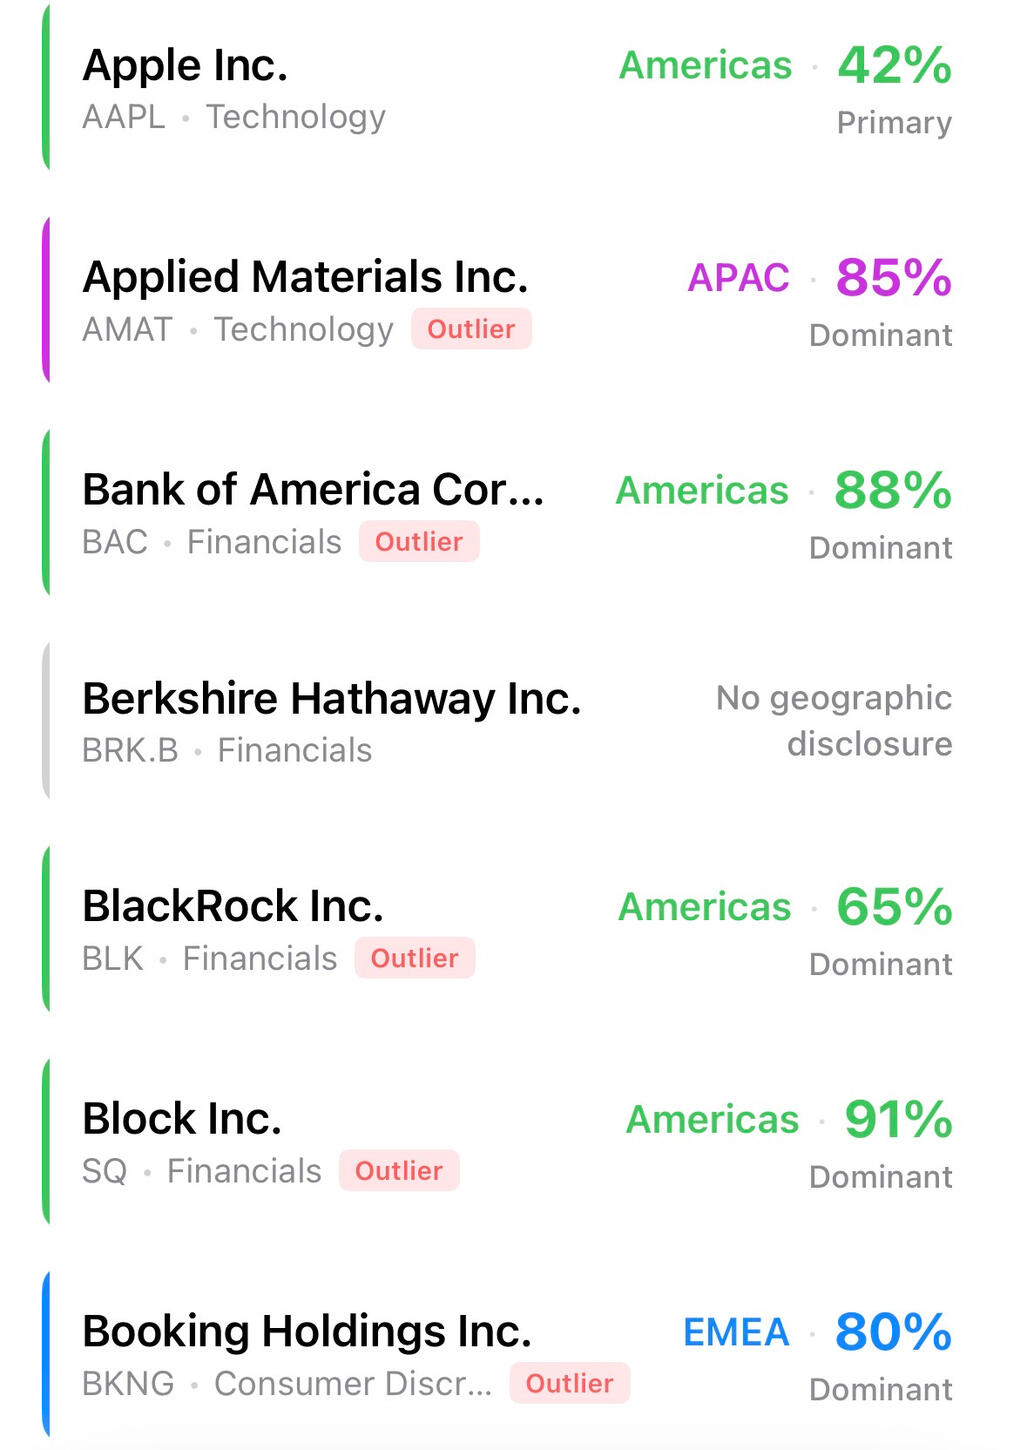Click the purple color bar beside Applied Materials
This screenshot has width=1027, height=1450.
[46, 300]
